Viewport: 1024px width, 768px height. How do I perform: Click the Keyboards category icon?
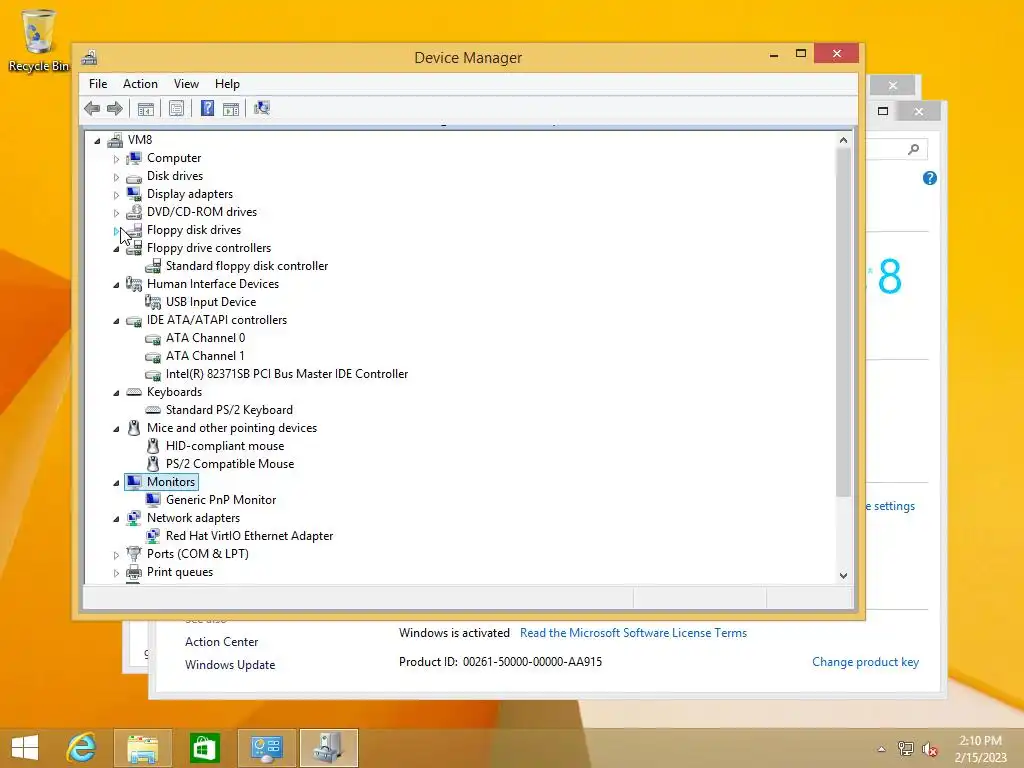point(134,392)
